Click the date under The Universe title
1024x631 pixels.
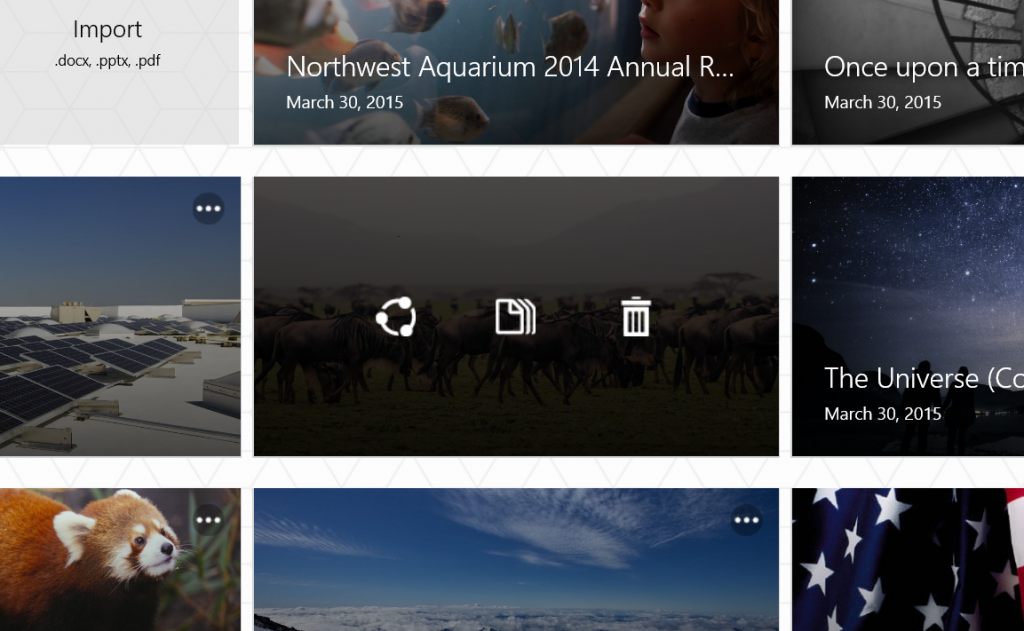click(x=882, y=413)
